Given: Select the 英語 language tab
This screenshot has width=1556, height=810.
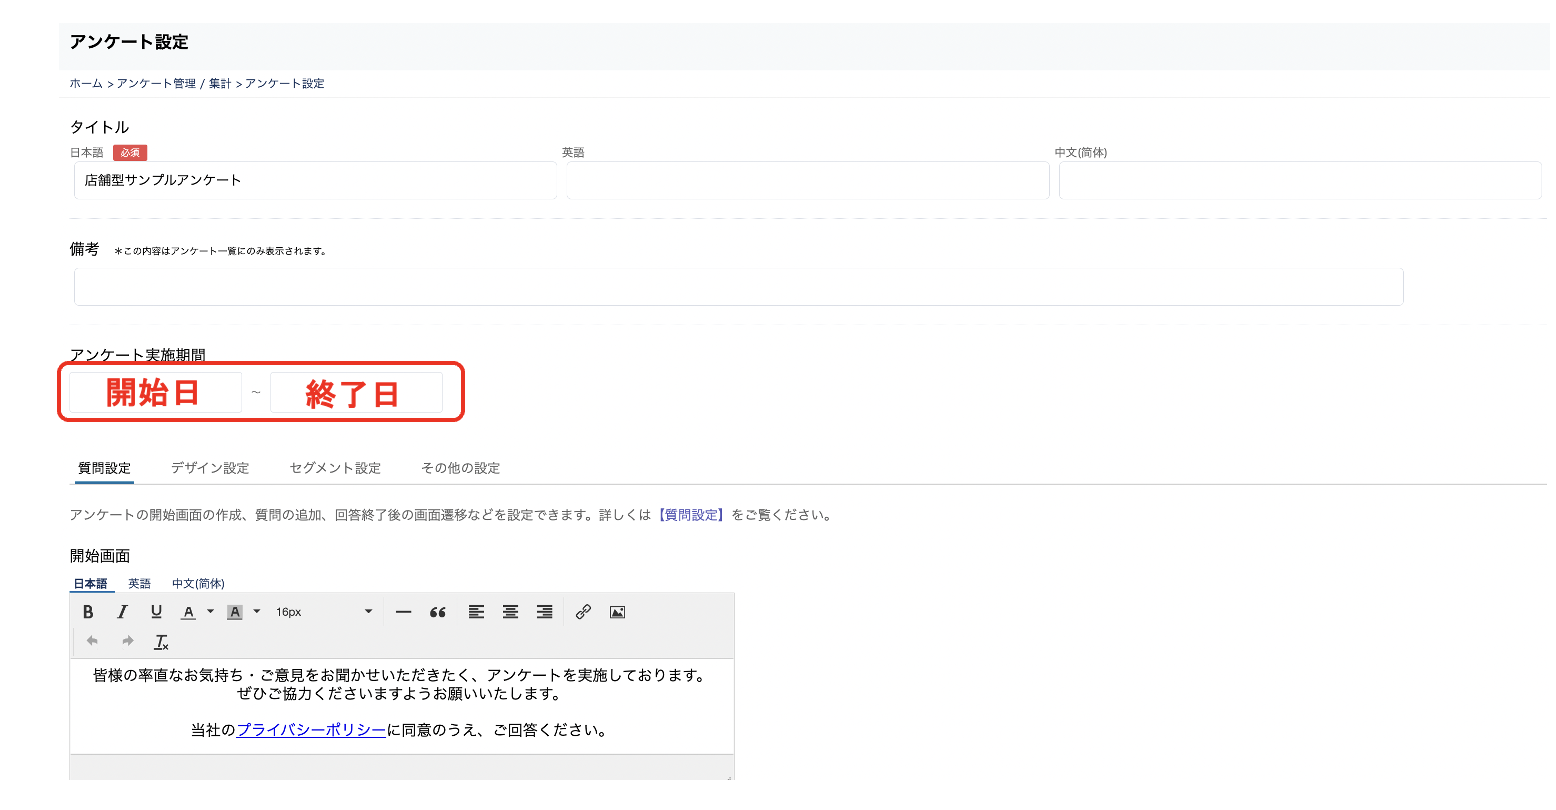Looking at the screenshot, I should point(139,582).
